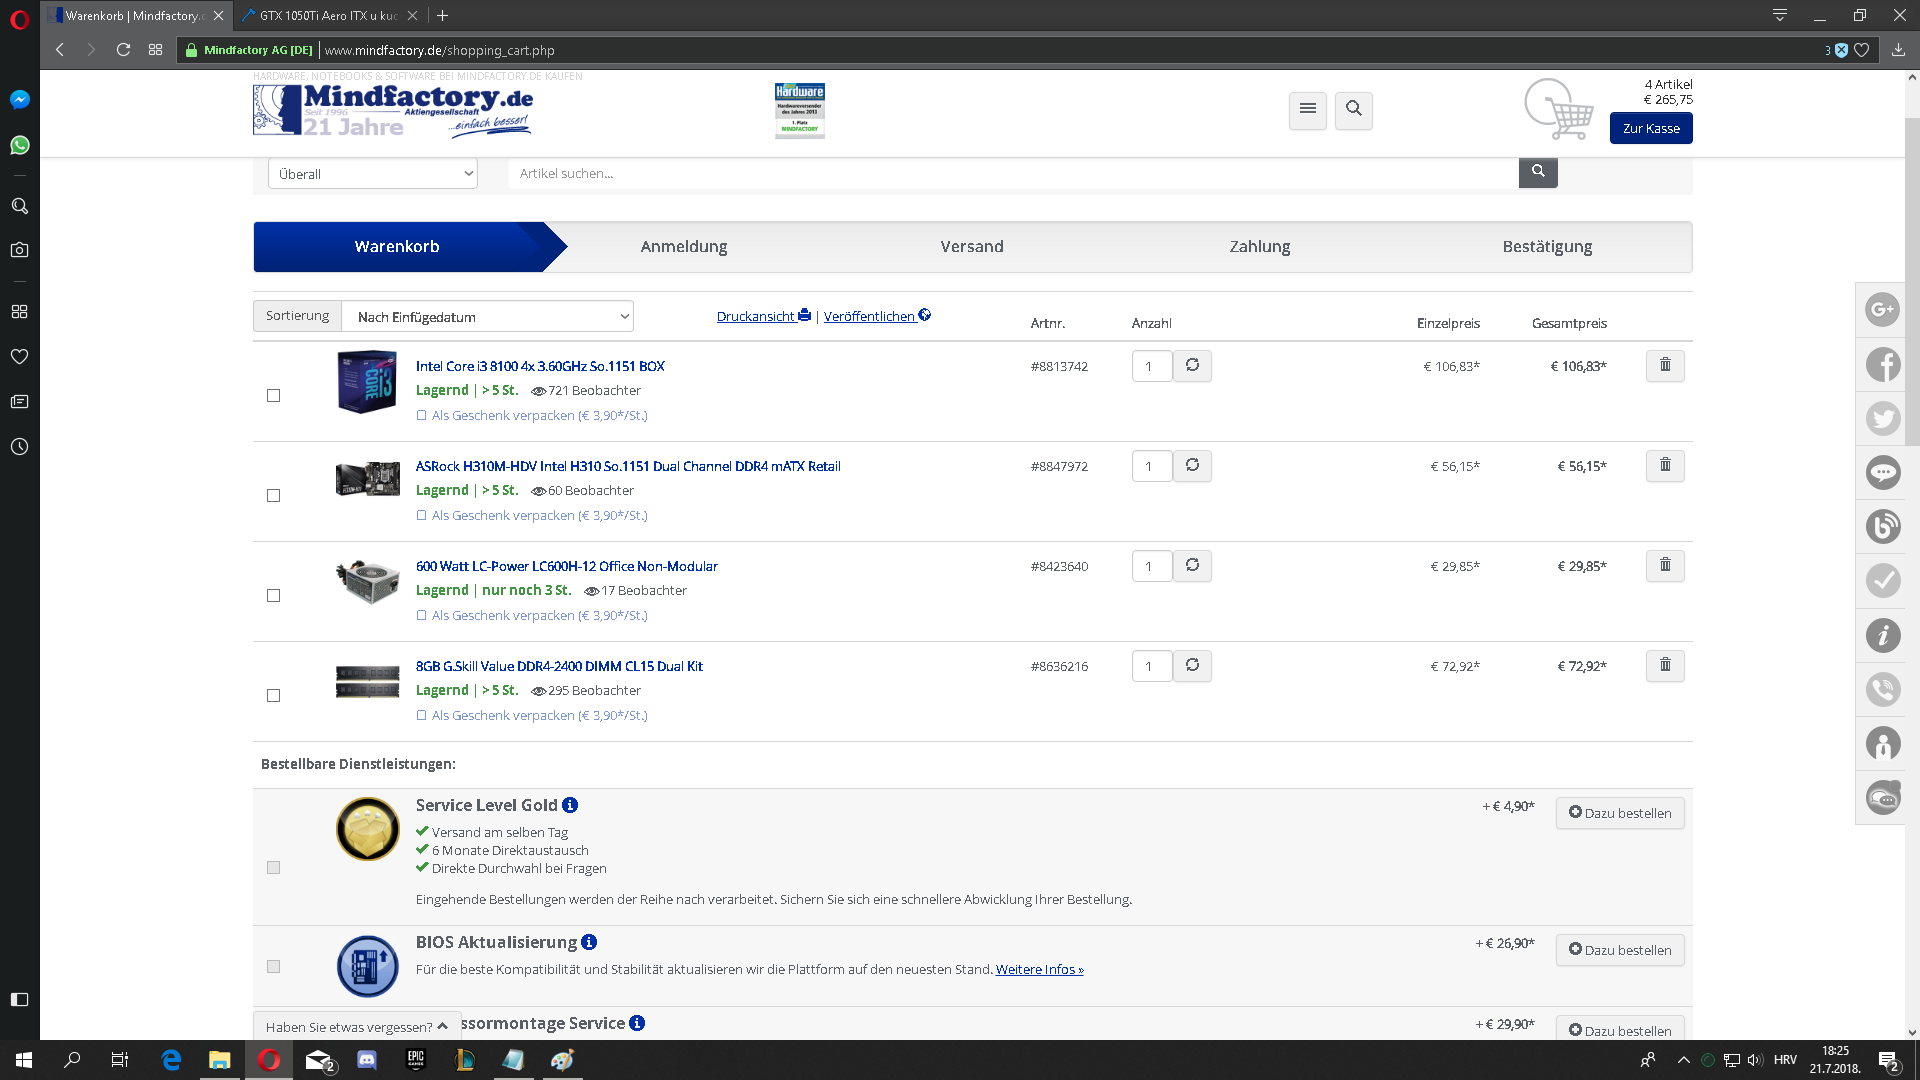The width and height of the screenshot is (1920, 1080).
Task: Open Nach Einfügedatum sorting dropdown
Action: (488, 317)
